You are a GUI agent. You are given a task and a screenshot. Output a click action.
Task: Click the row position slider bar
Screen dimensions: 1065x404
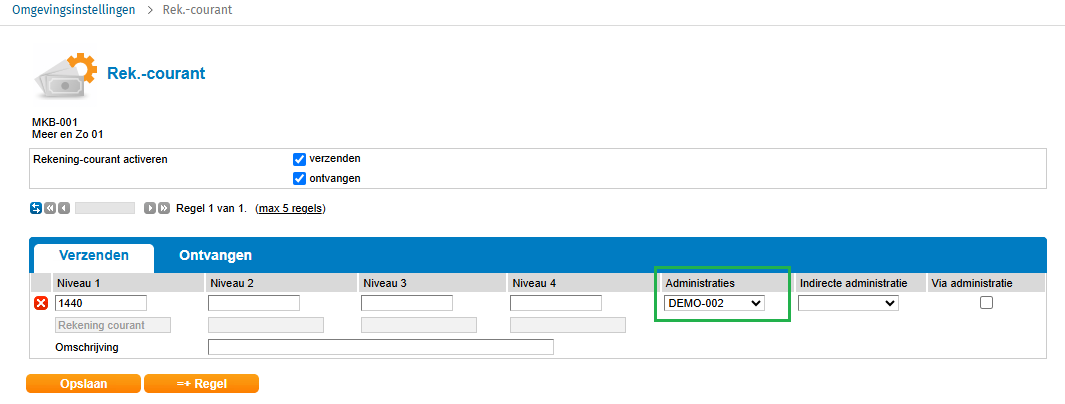click(105, 208)
